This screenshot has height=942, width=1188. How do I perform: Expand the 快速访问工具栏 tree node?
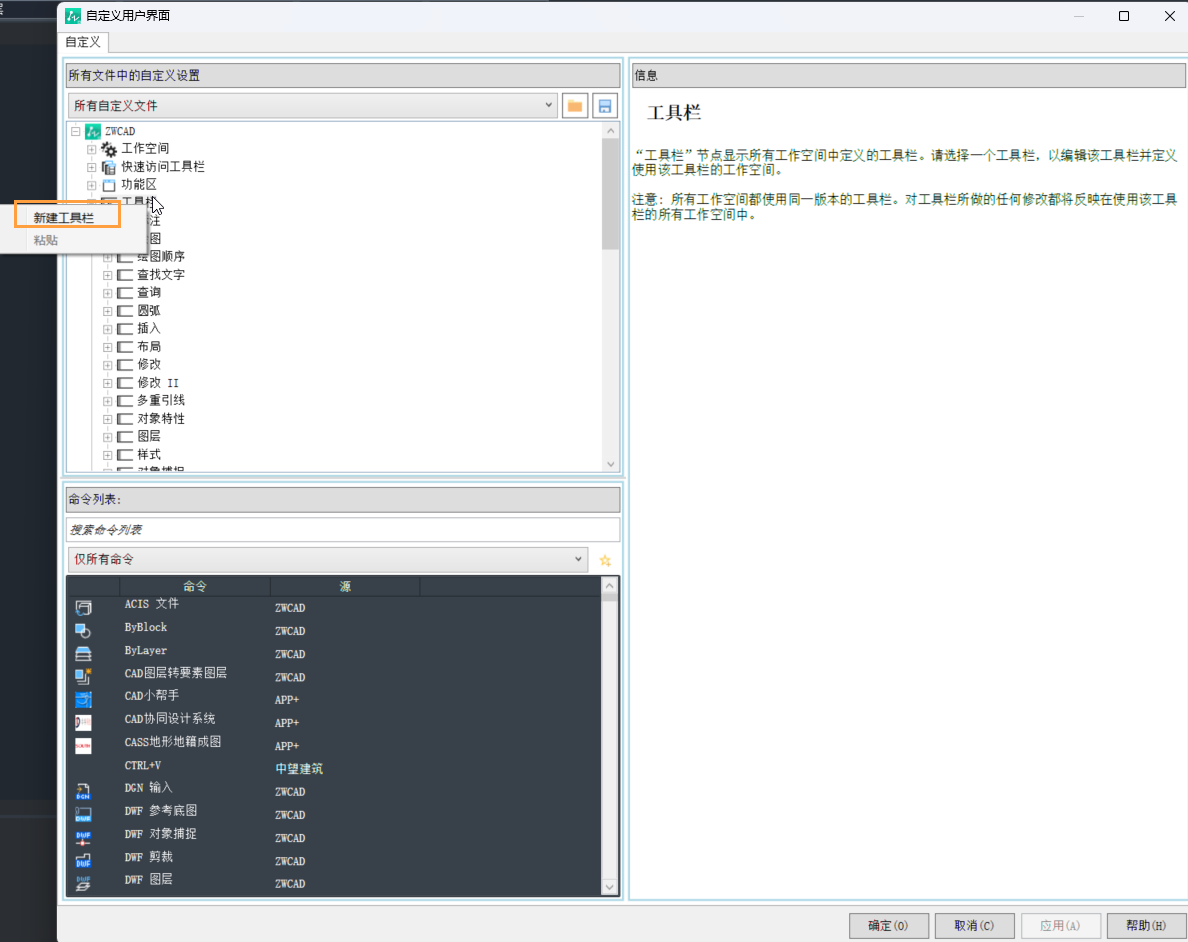click(92, 167)
